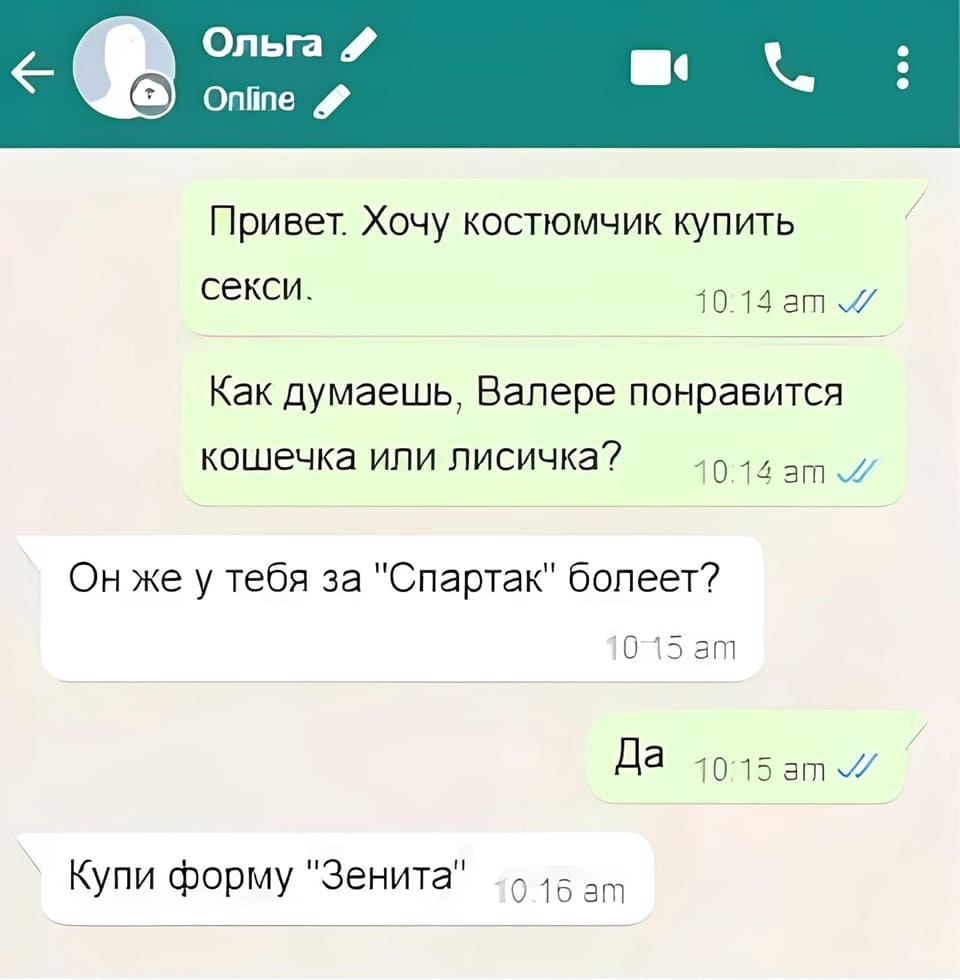This screenshot has height=980, width=960.
Task: Select the "Купи форму Зенита" message
Action: 348,878
